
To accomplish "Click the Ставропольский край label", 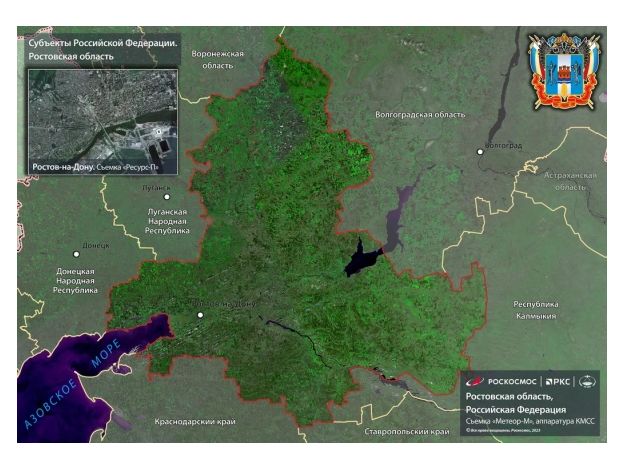I will (x=405, y=432).
